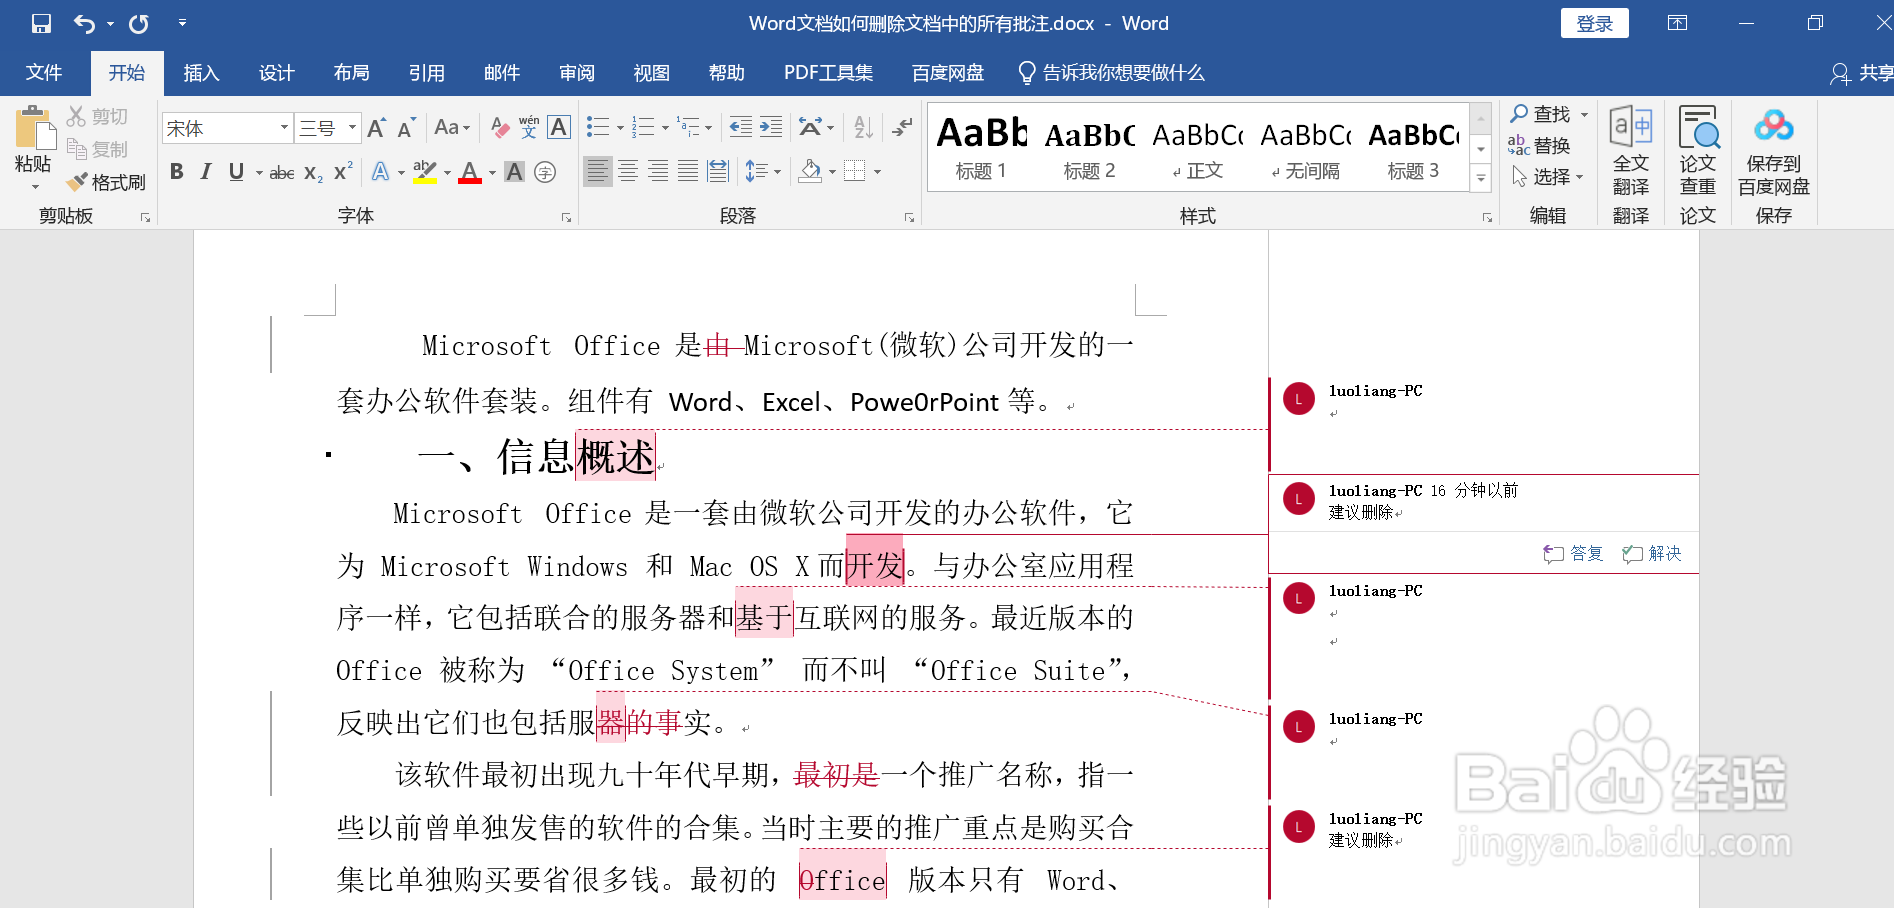This screenshot has height=908, width=1894.
Task: Apply the 标题 2 style
Action: pyautogui.click(x=1089, y=146)
